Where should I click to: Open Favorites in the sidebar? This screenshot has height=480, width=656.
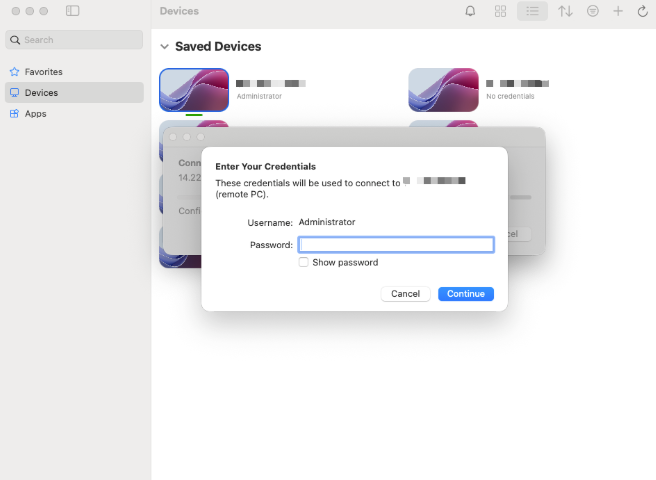tap(43, 72)
